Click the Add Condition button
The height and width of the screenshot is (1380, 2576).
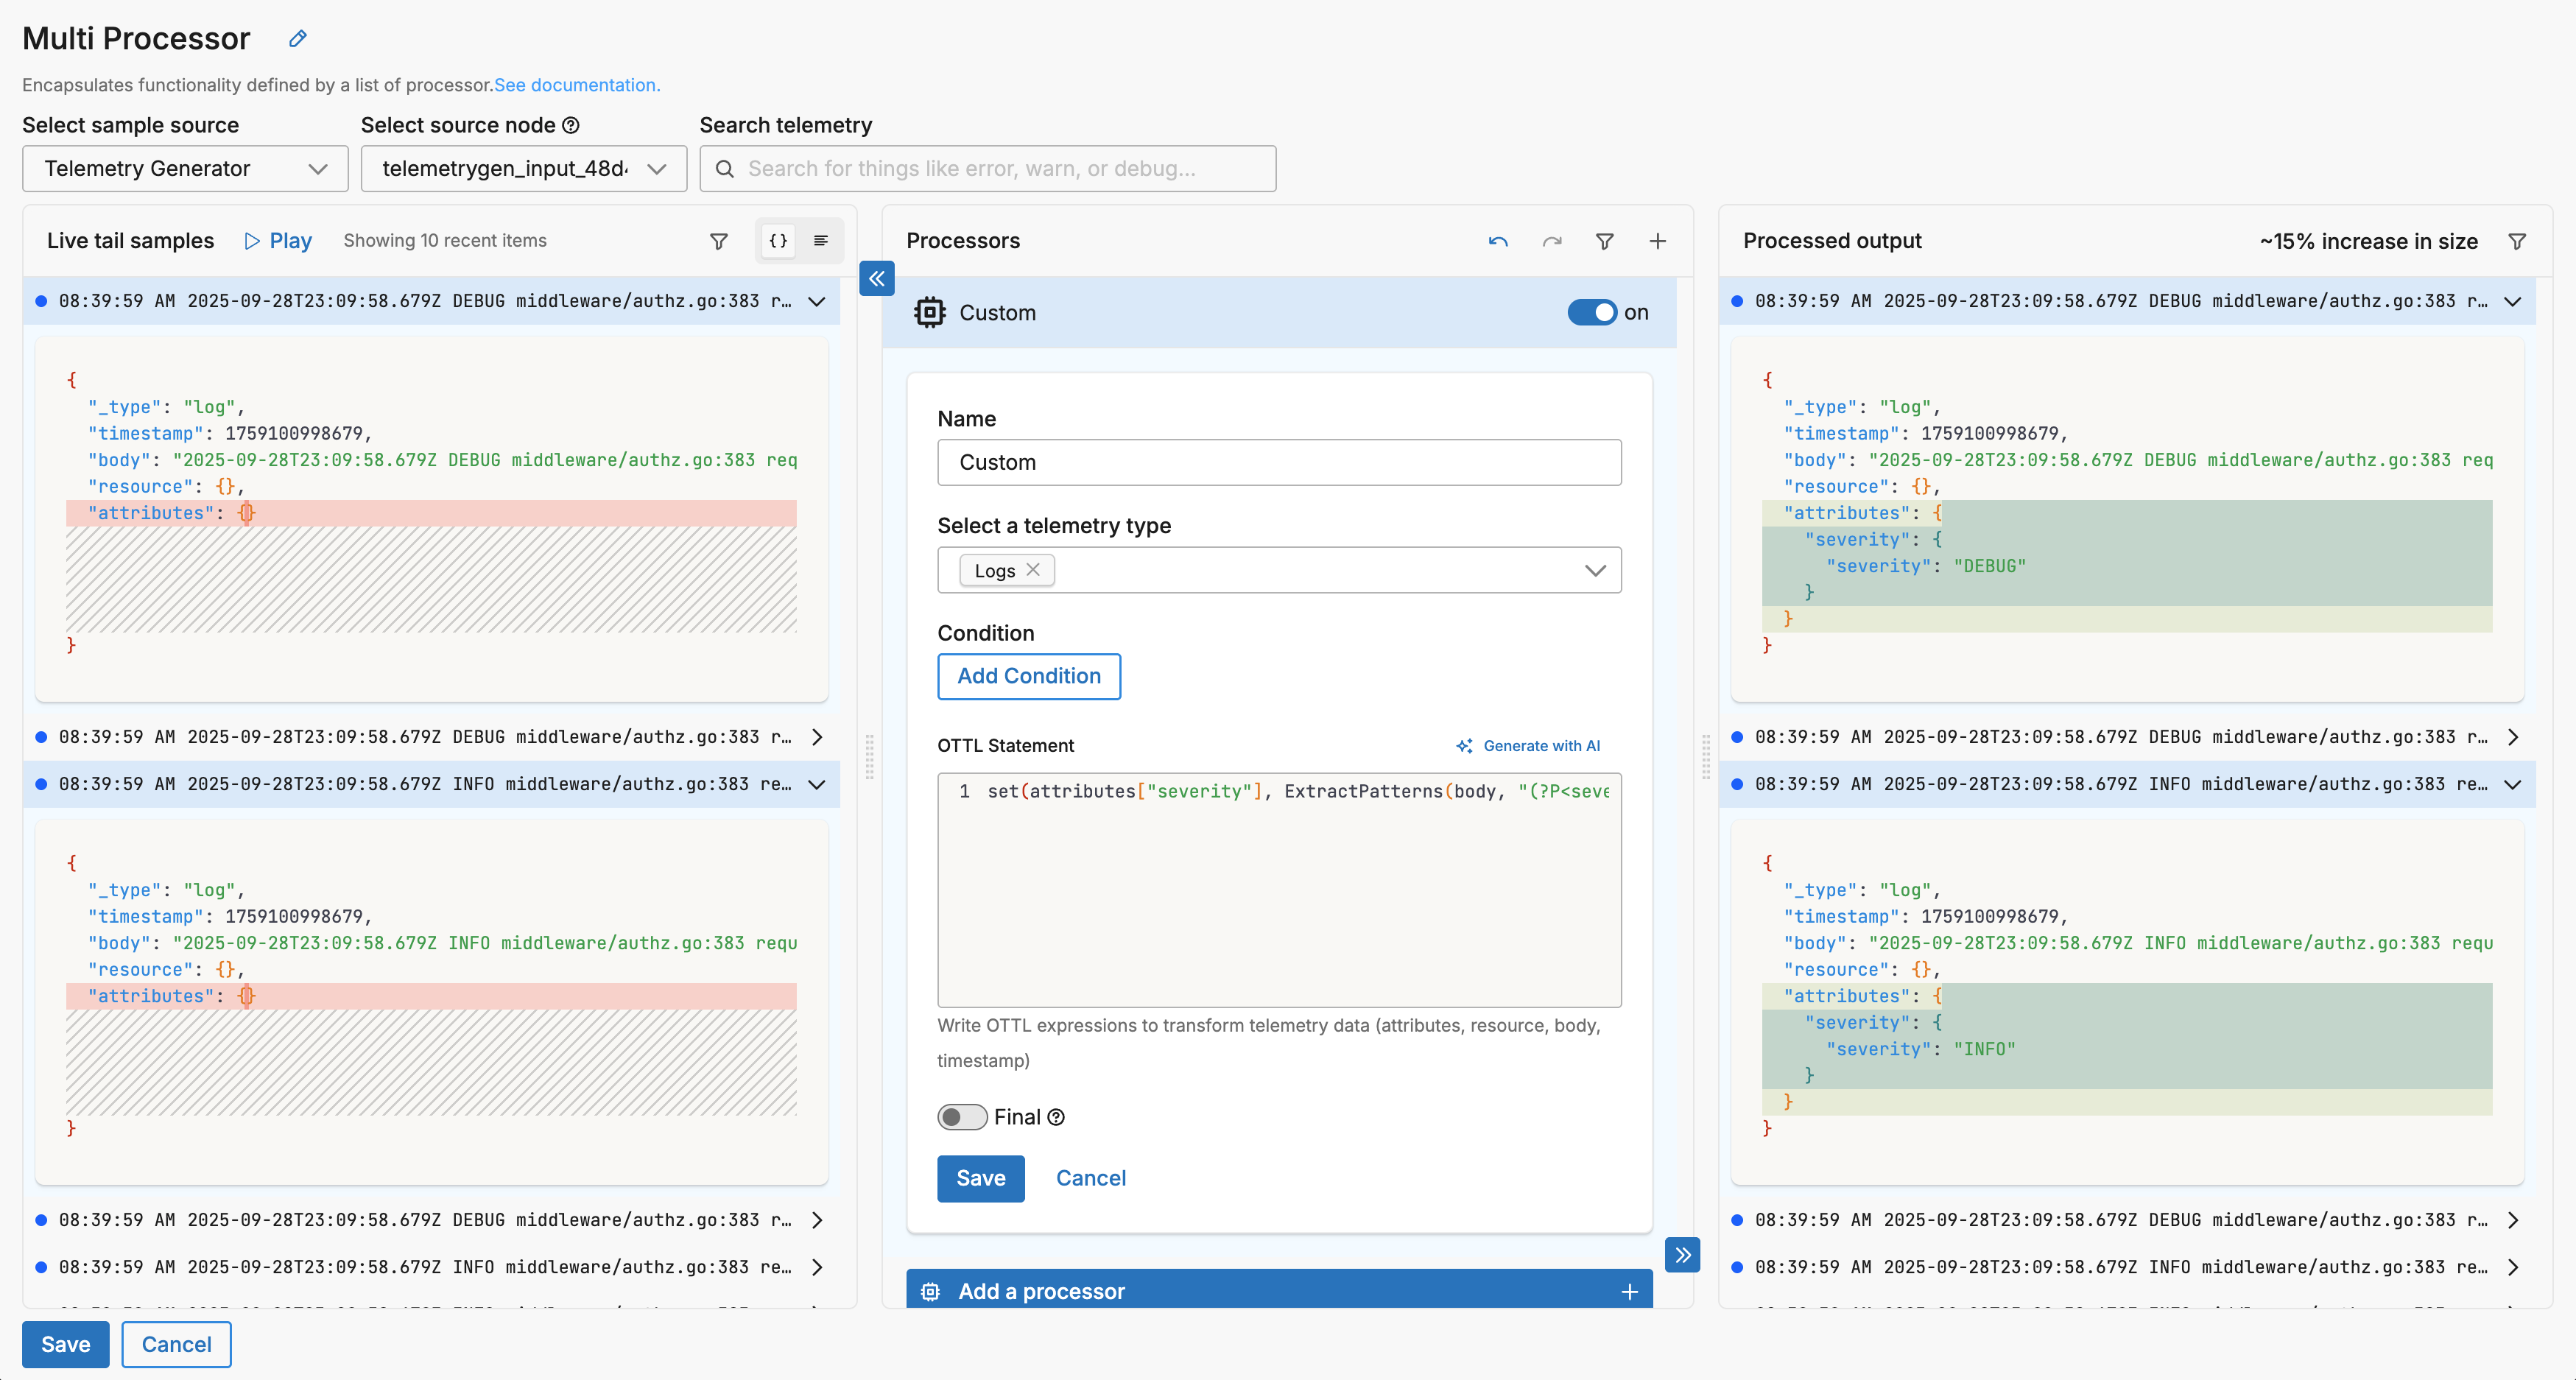click(x=1028, y=676)
